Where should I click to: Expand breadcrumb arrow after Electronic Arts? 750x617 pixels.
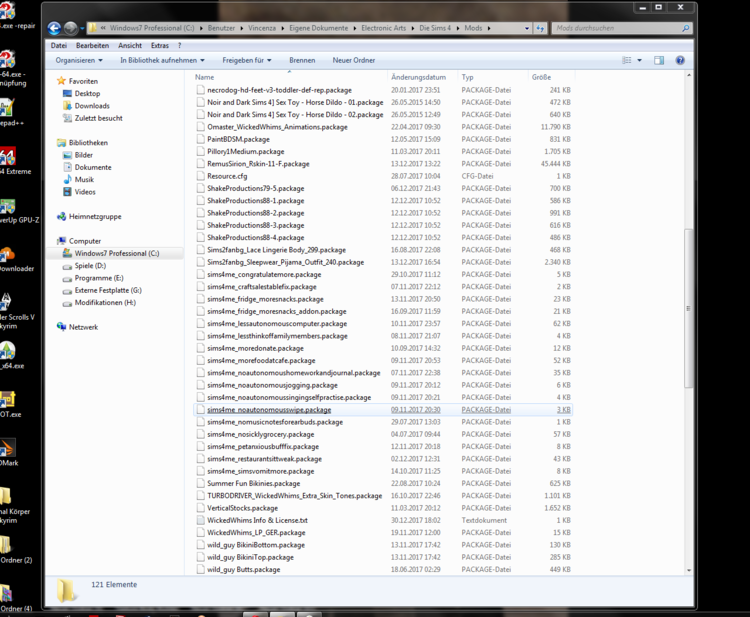413,28
